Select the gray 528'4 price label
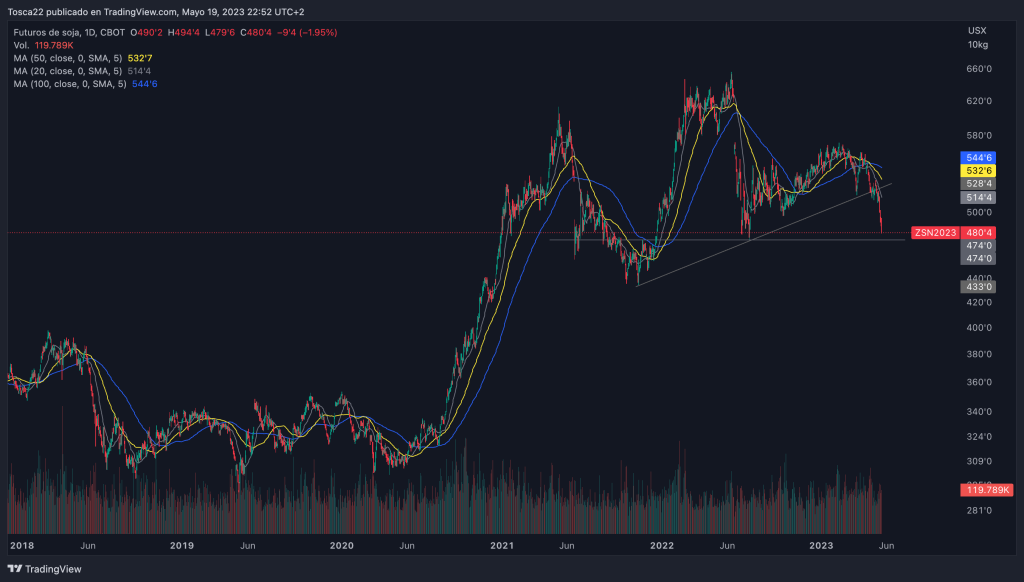Screen dimensions: 1024x582 tap(977, 184)
